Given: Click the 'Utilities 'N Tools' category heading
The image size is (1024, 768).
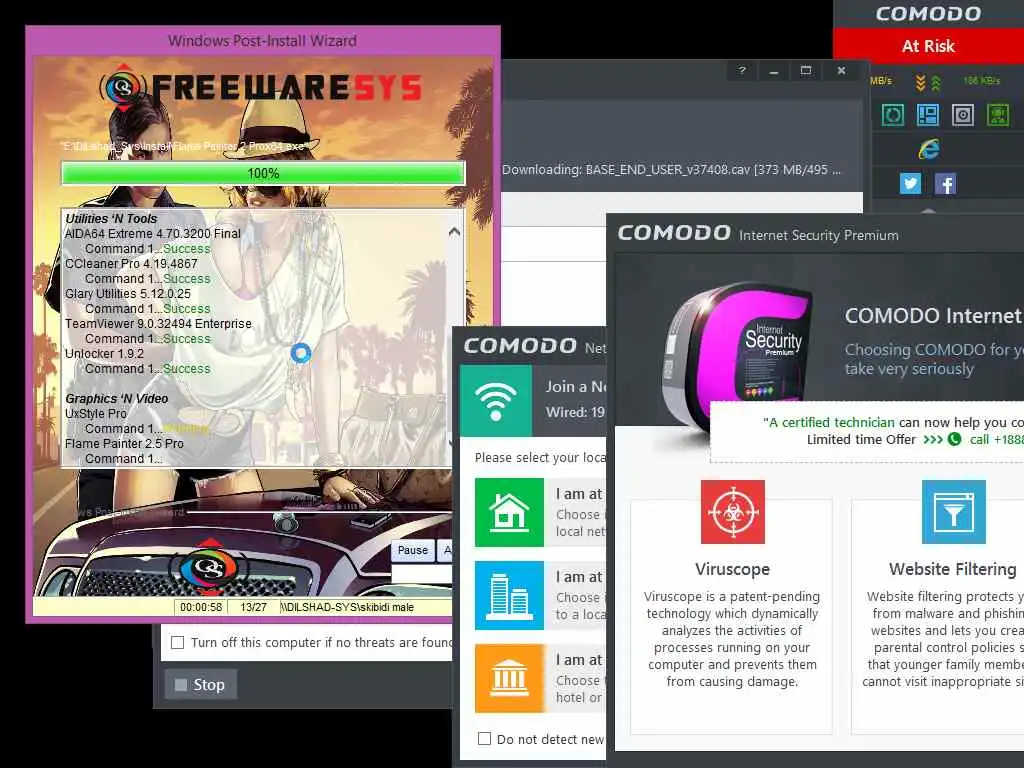Looking at the screenshot, I should coord(111,219).
